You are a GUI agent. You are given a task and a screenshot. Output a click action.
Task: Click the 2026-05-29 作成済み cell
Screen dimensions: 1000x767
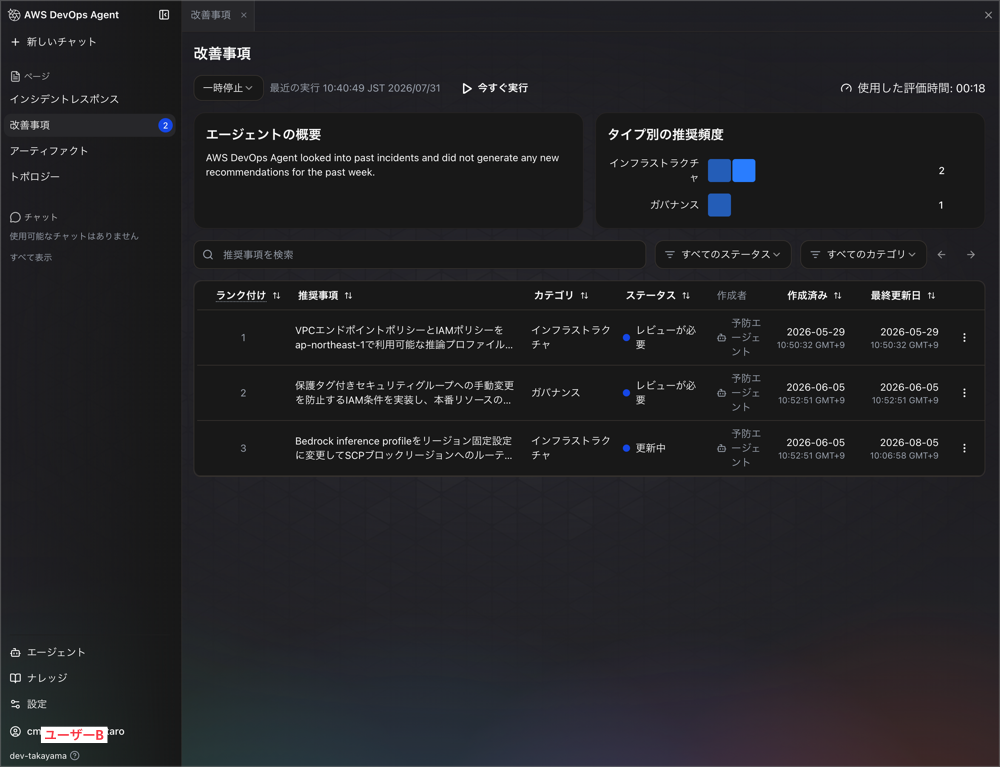coord(811,337)
